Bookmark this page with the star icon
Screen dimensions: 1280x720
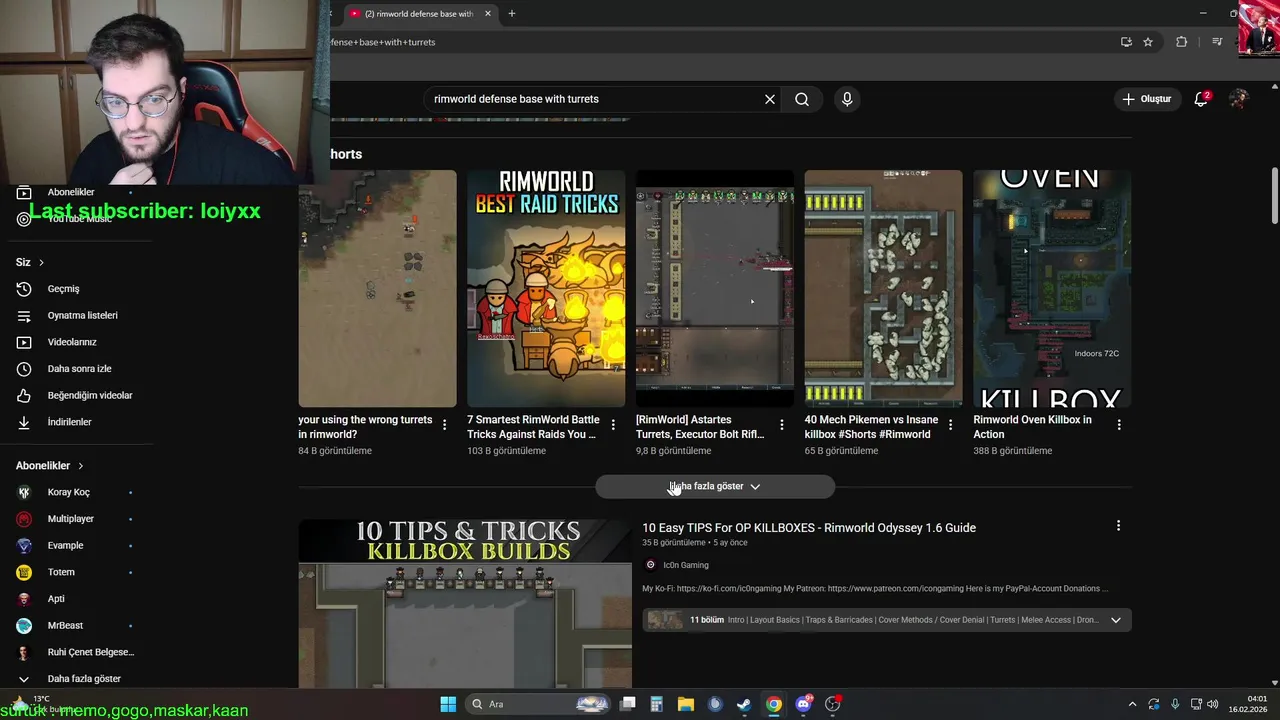[x=1148, y=42]
